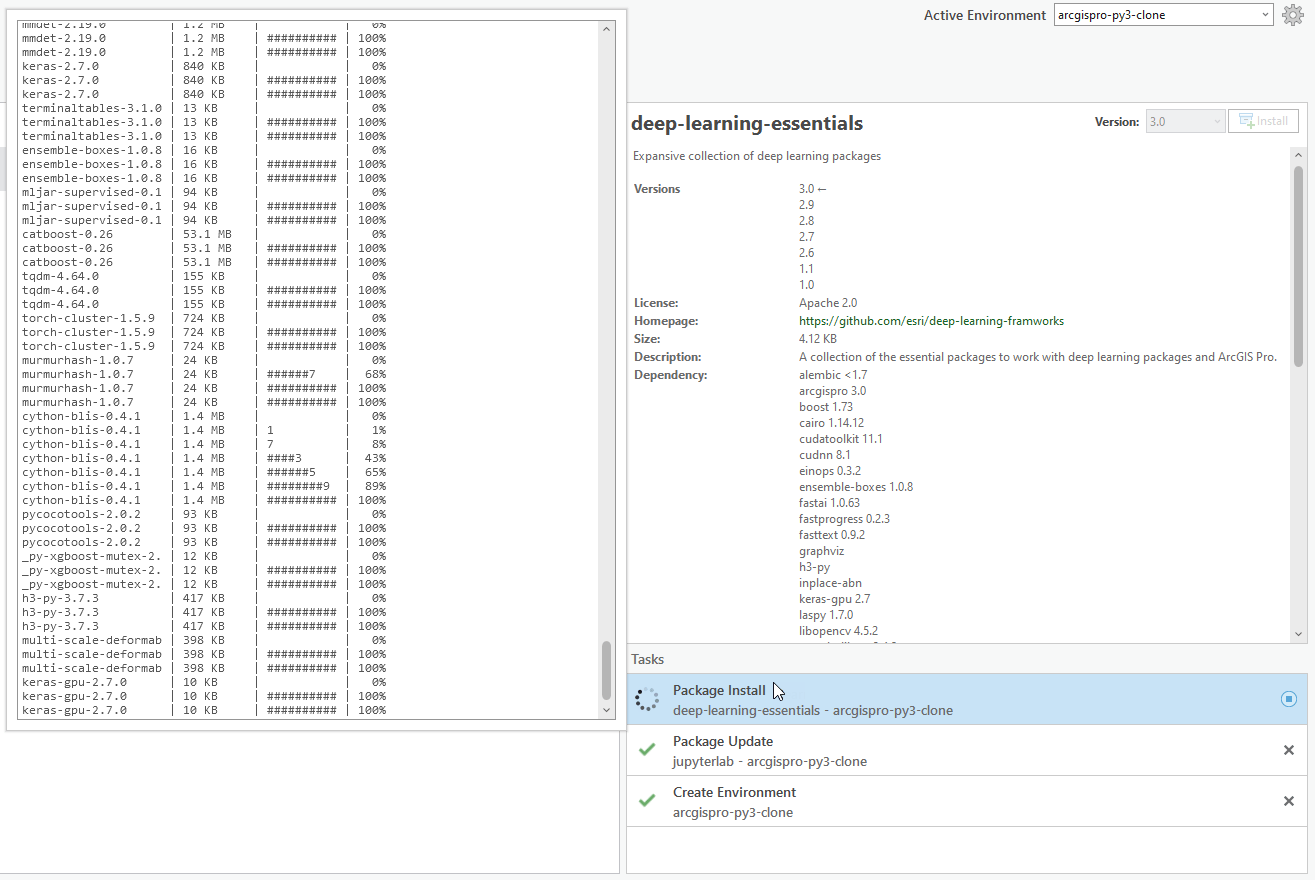Screen dimensions: 1315x880
Task: Click version 1.0 in Versions list
Action: click(x=806, y=285)
